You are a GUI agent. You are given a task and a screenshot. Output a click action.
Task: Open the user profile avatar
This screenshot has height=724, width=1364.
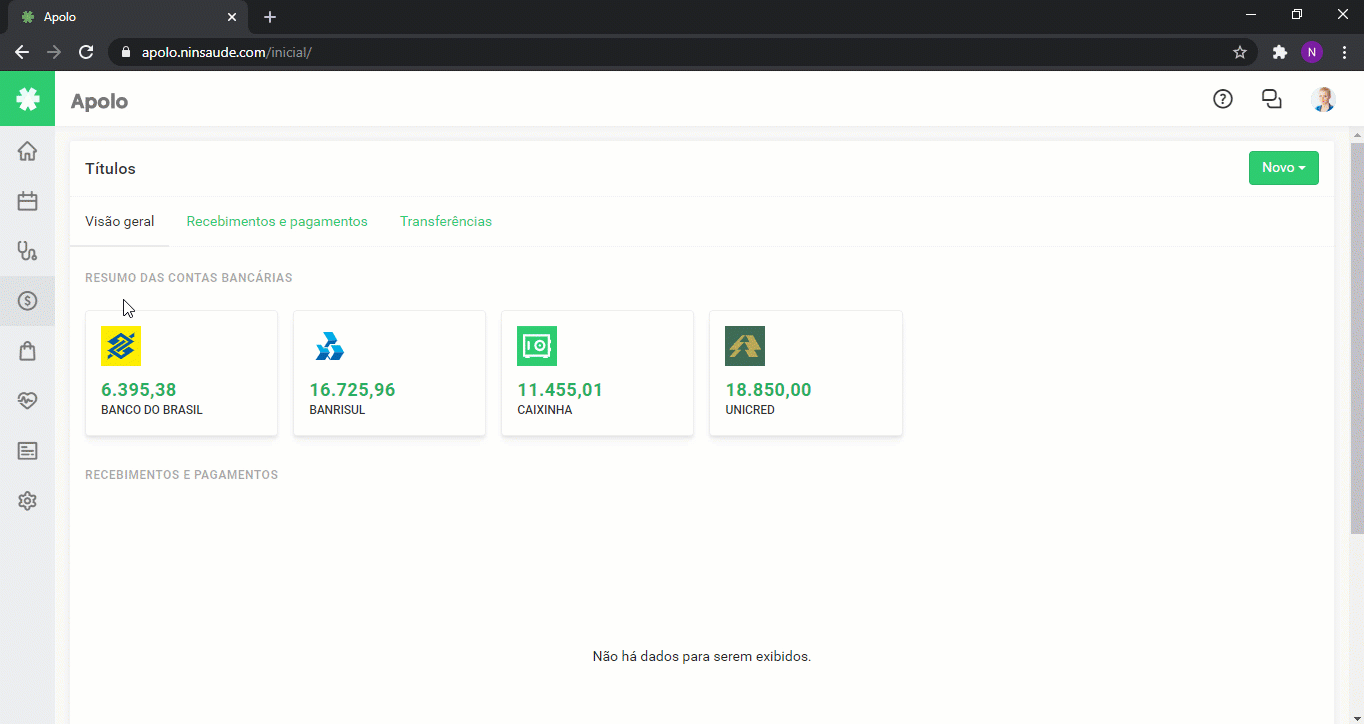click(x=1323, y=99)
